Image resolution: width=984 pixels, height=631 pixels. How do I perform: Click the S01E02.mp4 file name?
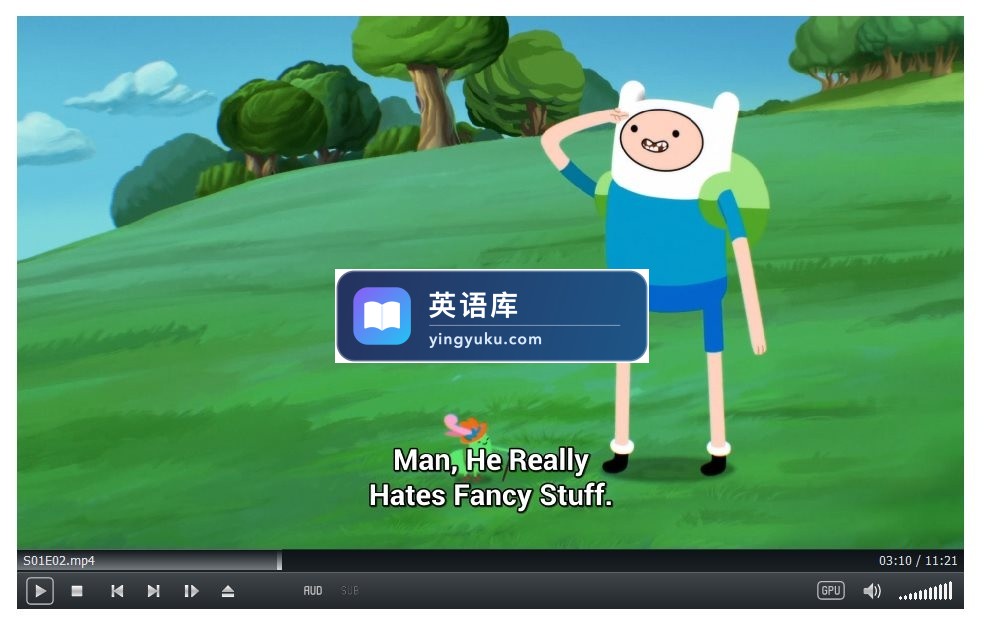coord(59,561)
